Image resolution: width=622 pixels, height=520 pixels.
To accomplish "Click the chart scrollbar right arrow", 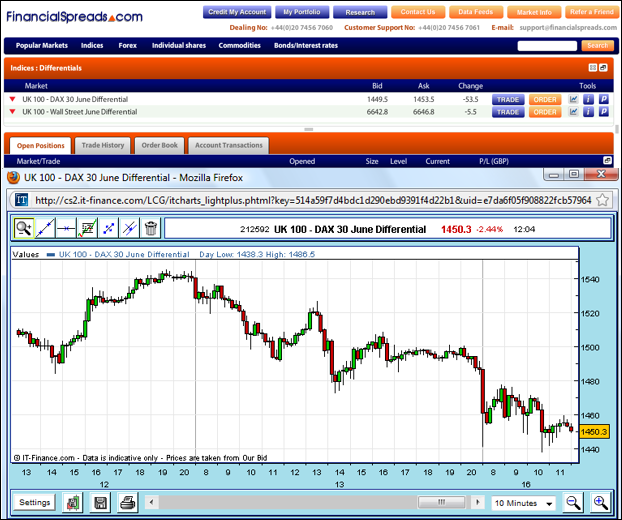I will pos(478,503).
